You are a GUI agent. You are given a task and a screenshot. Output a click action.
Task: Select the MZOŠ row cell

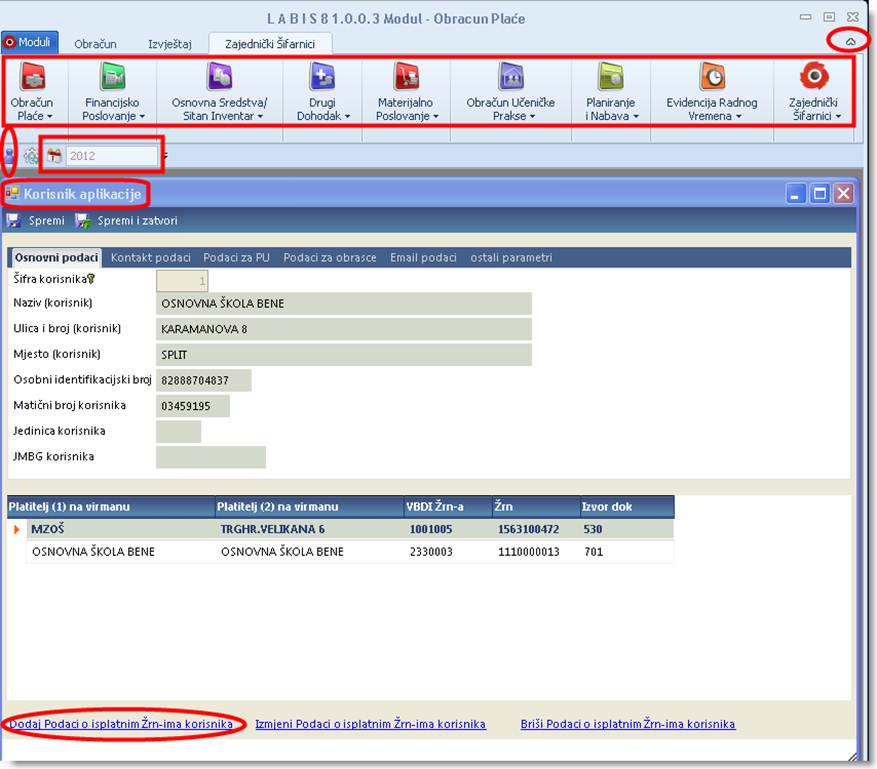(x=120, y=529)
